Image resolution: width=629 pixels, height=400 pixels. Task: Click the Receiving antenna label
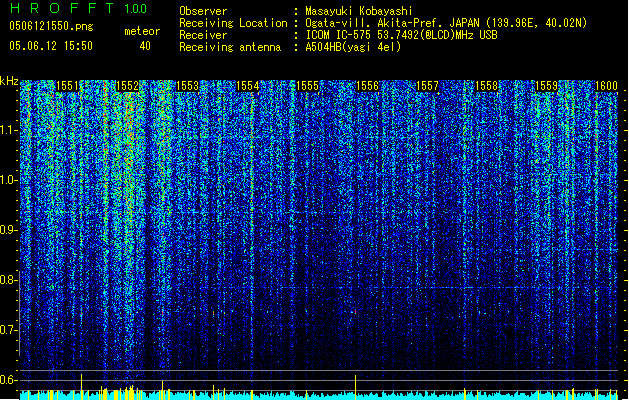[230, 47]
